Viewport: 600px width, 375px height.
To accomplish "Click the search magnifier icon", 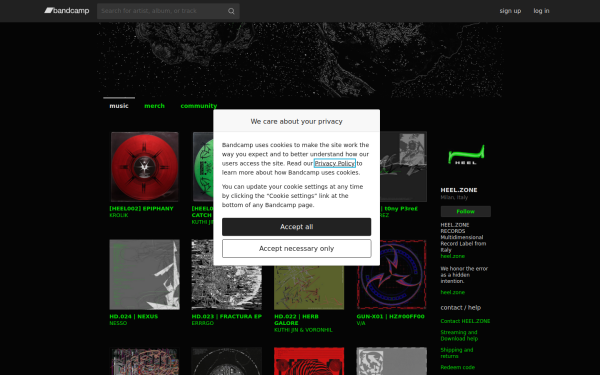I will (x=231, y=11).
